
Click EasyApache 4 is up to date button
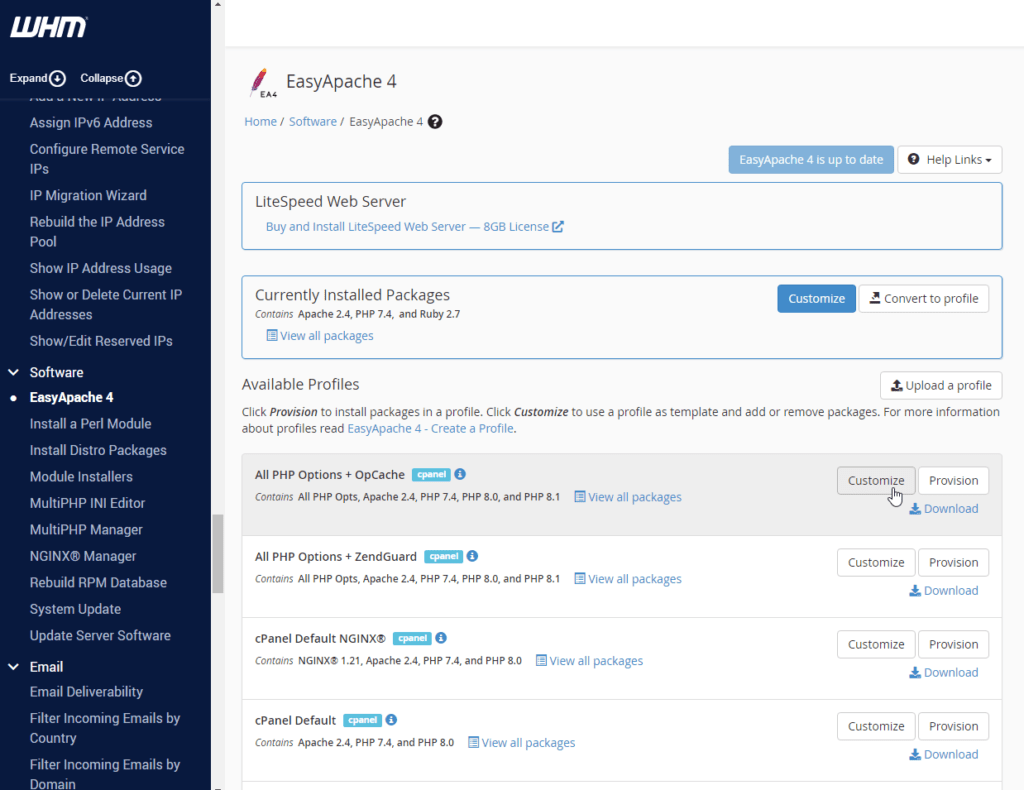811,160
